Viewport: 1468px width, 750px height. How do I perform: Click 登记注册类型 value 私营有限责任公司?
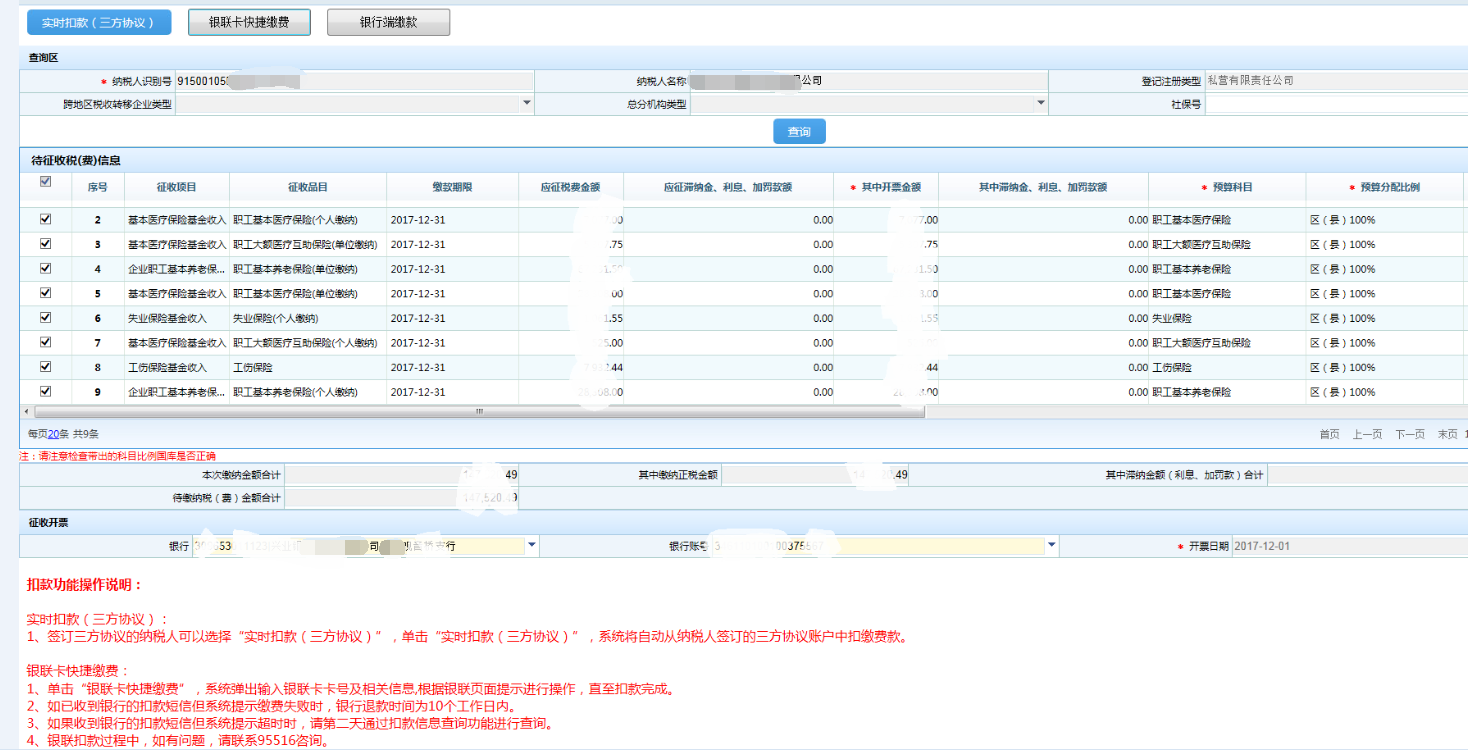(x=1250, y=81)
